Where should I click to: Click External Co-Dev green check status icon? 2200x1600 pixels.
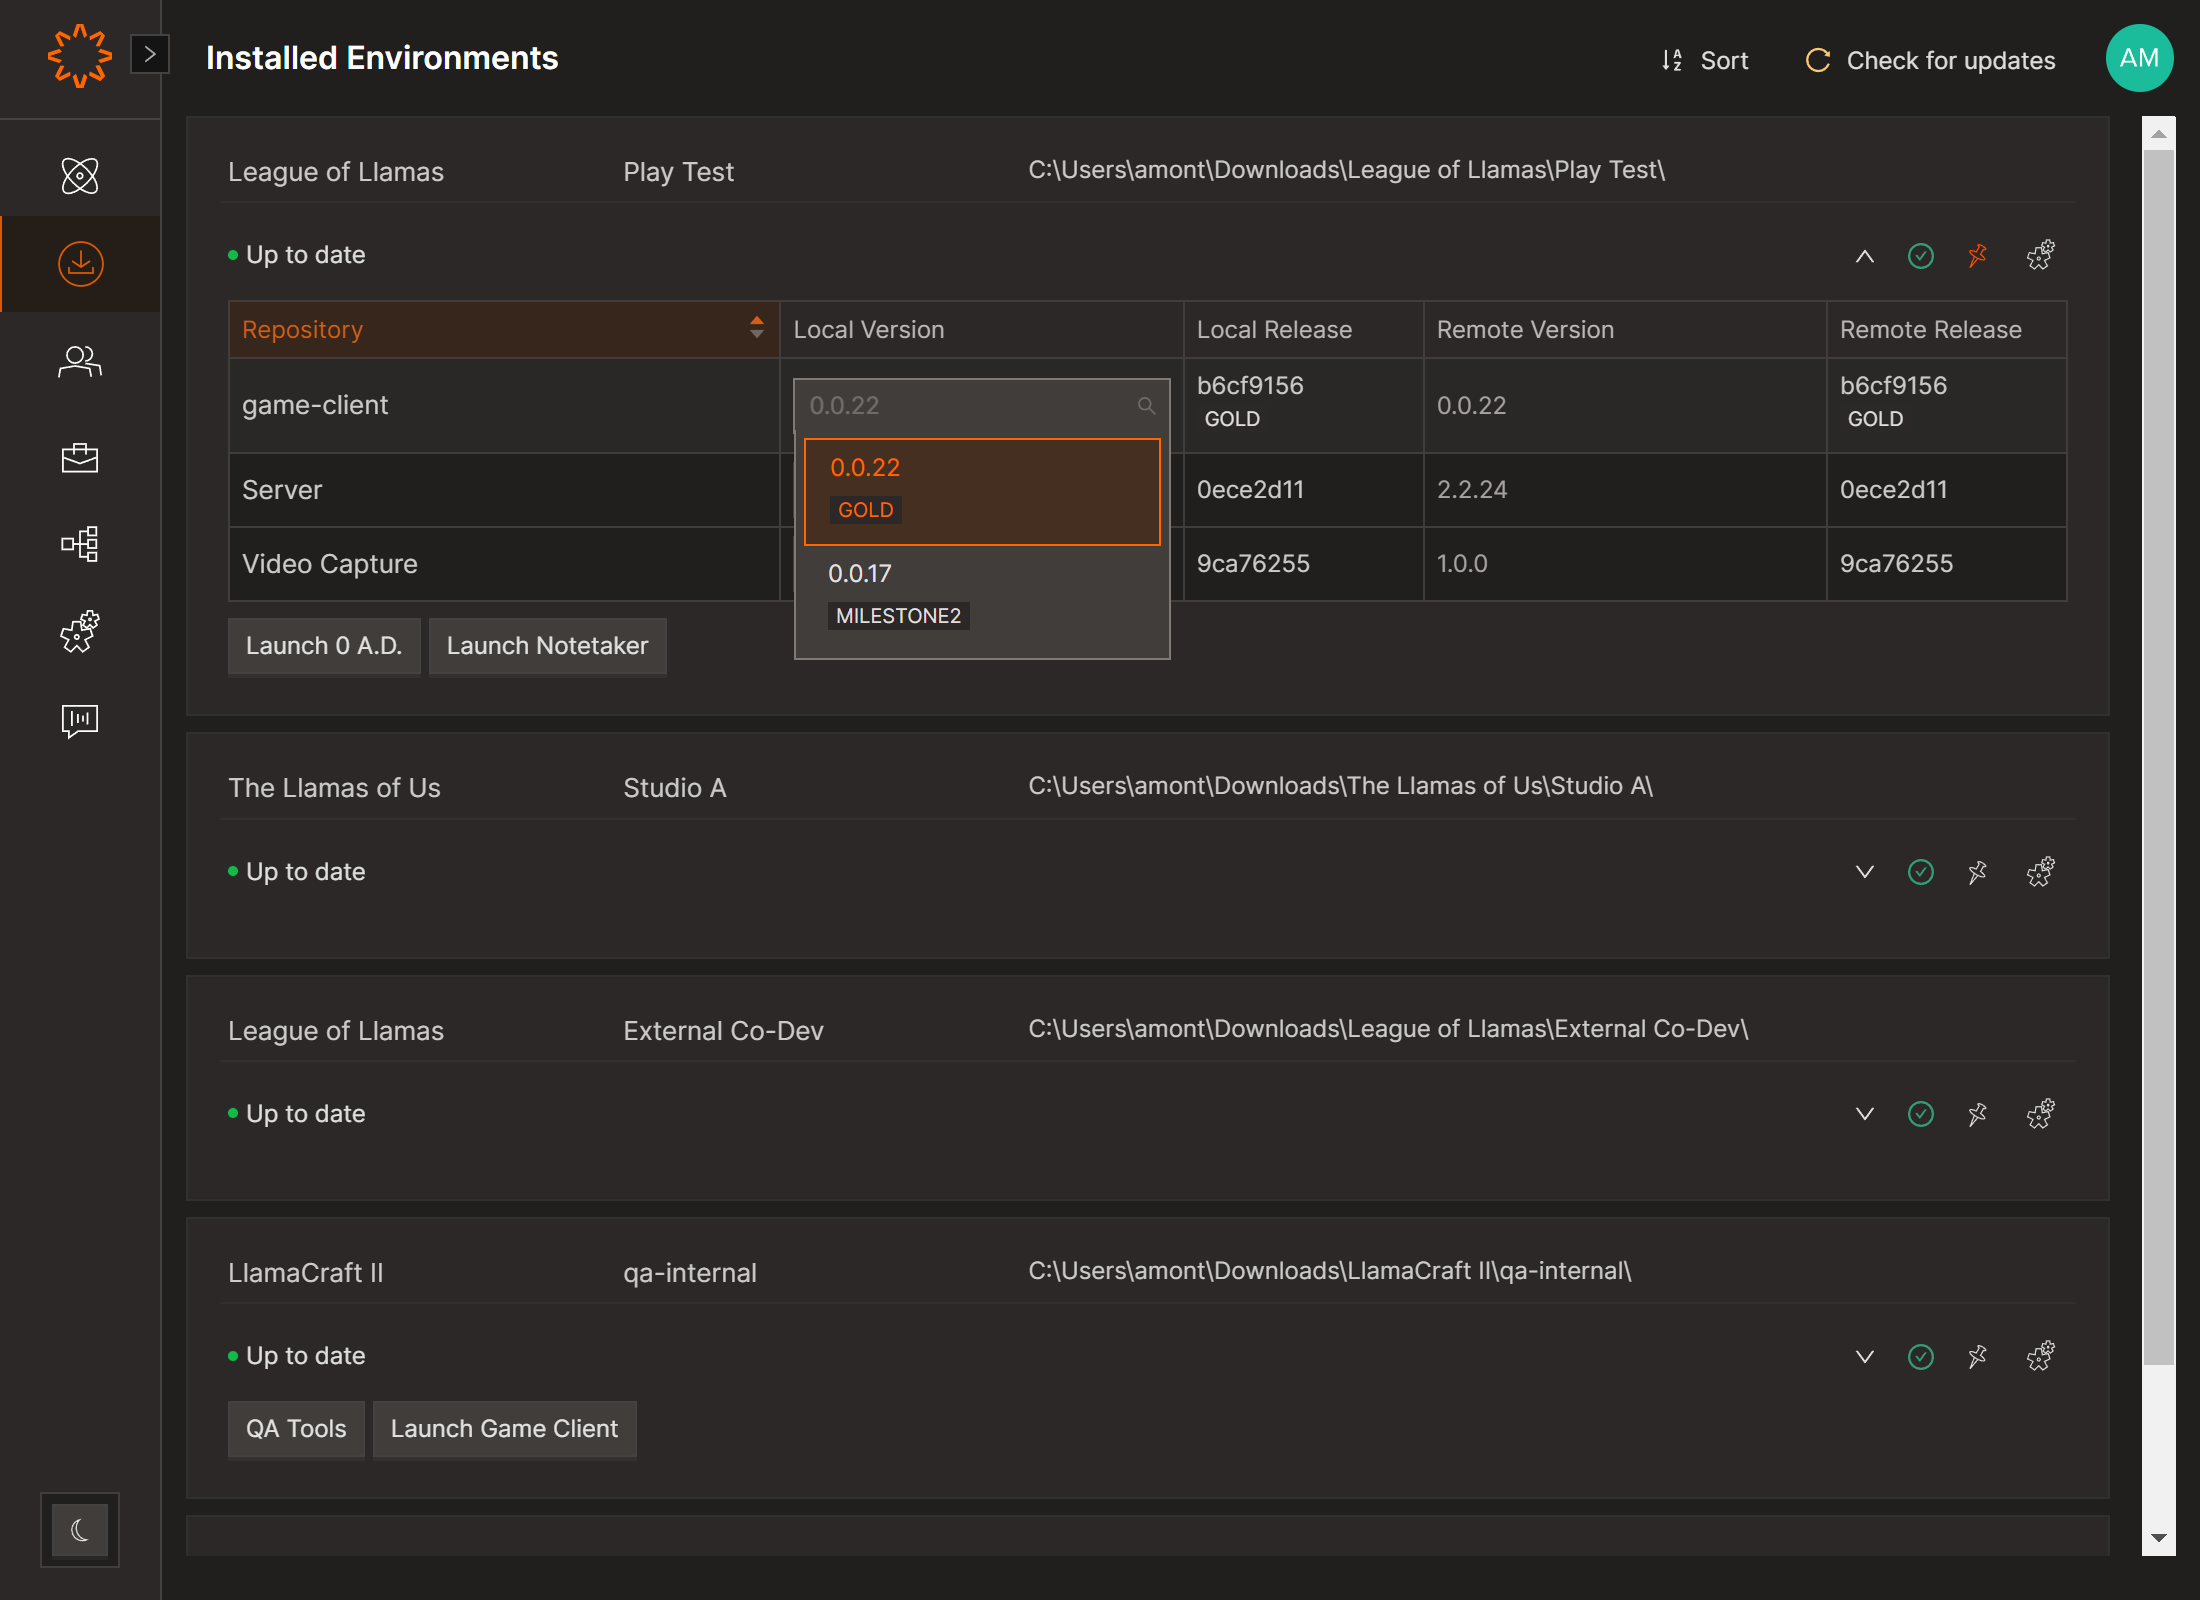1921,1114
